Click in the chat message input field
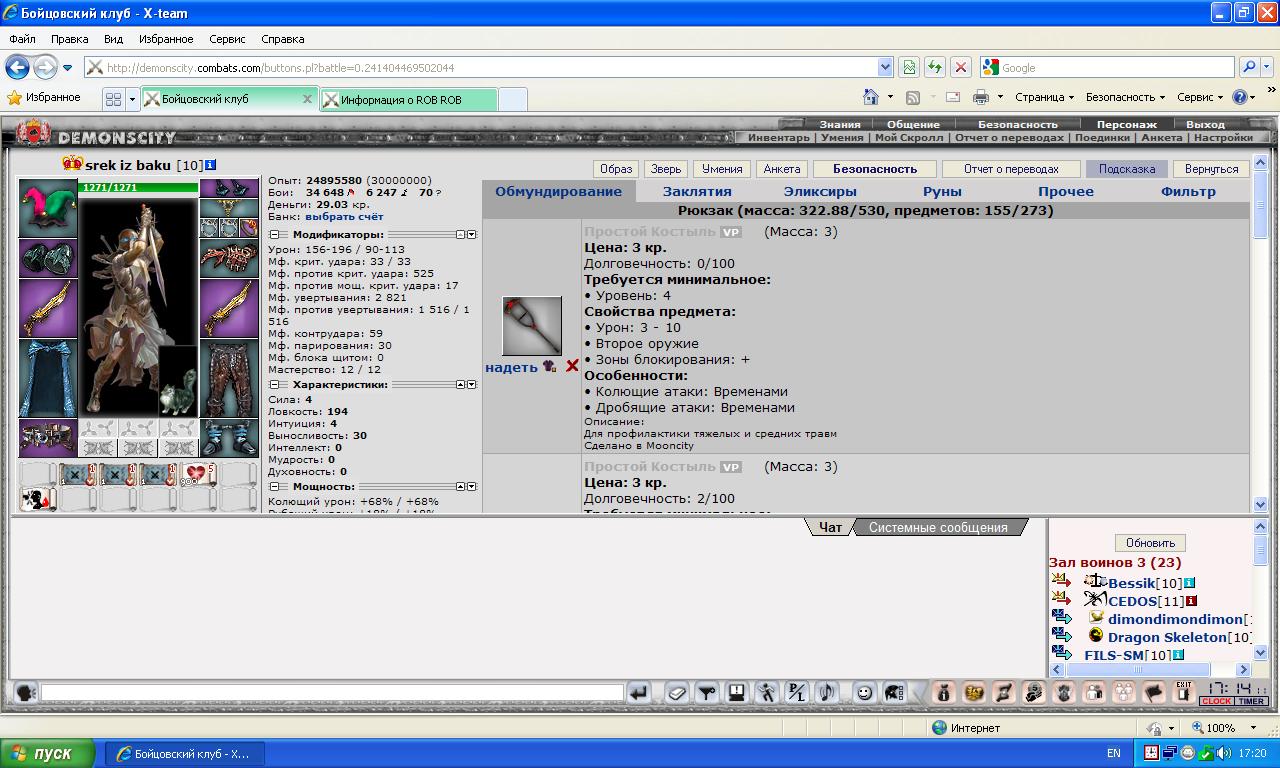The image size is (1280, 768). click(332, 692)
